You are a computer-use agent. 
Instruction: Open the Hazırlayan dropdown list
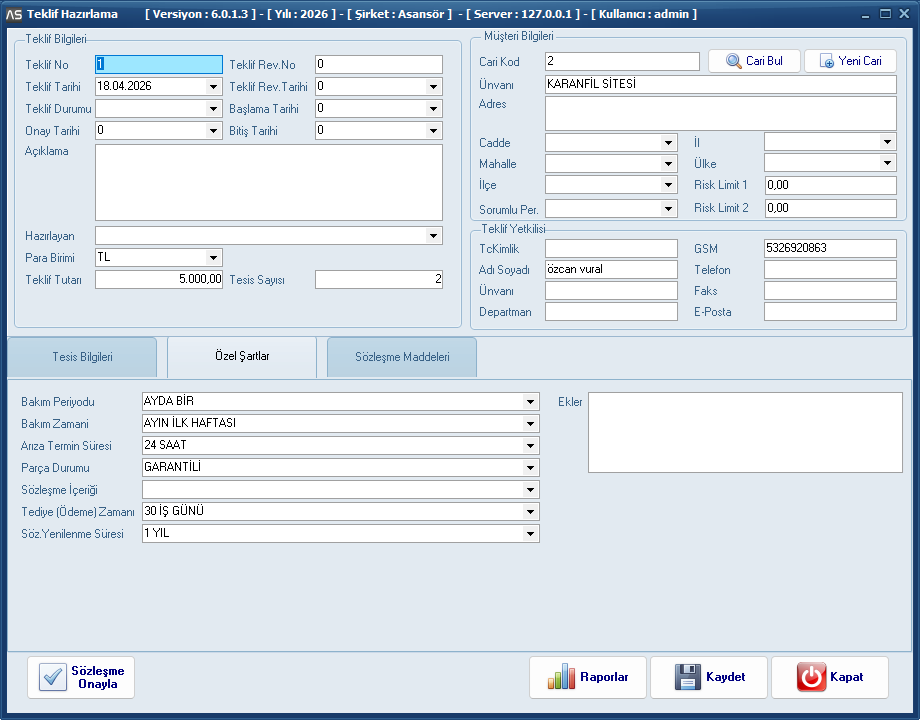(x=433, y=236)
